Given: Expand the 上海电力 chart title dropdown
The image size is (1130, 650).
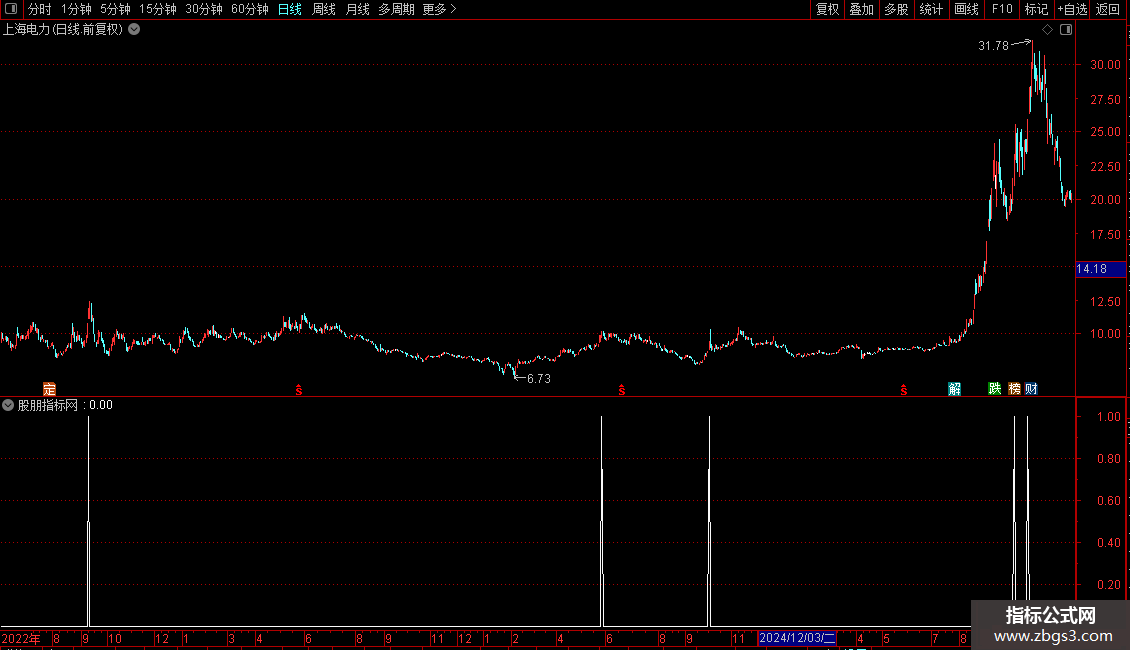Looking at the screenshot, I should pos(134,30).
